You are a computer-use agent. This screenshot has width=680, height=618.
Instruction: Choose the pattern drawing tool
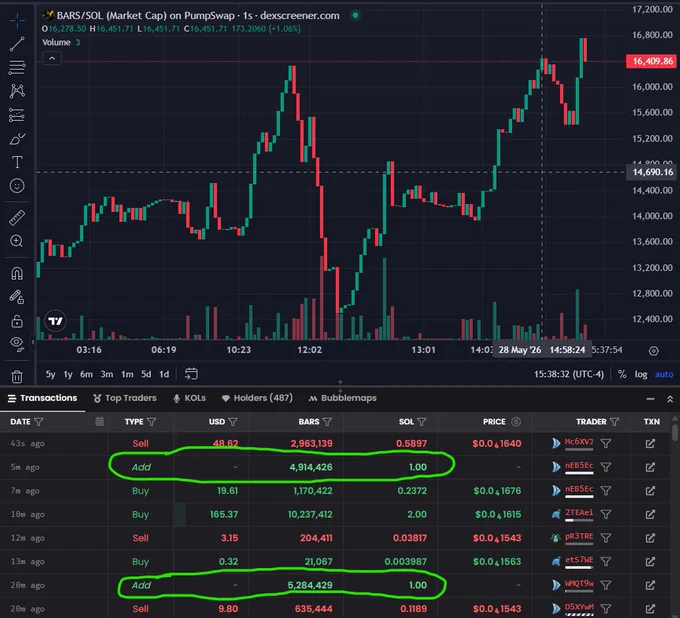(x=17, y=91)
